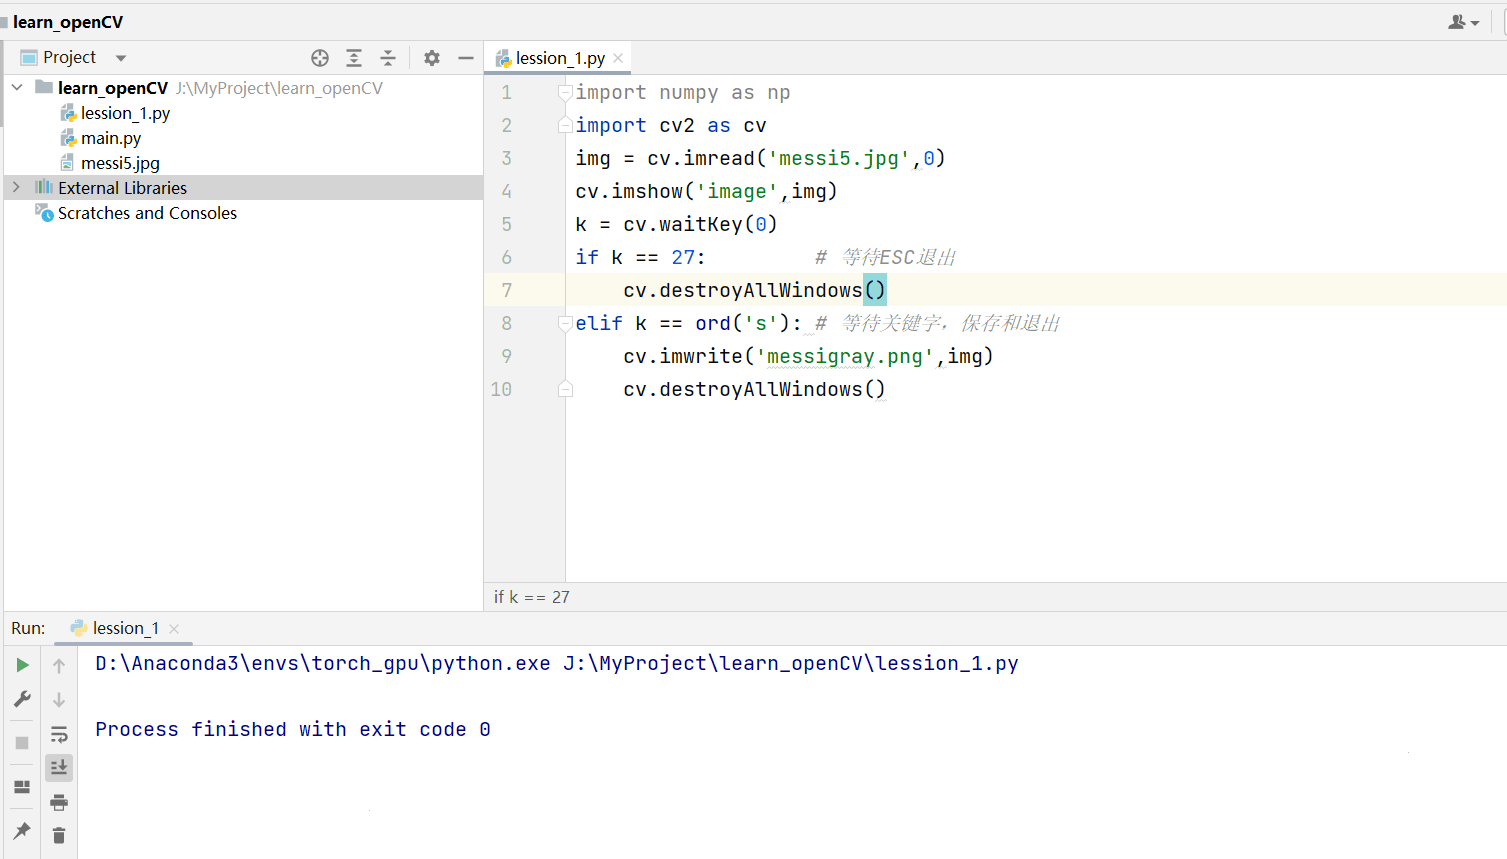Screen dimensions: 1507x859
Task: Expand all items in Project panel
Action: tap(354, 58)
